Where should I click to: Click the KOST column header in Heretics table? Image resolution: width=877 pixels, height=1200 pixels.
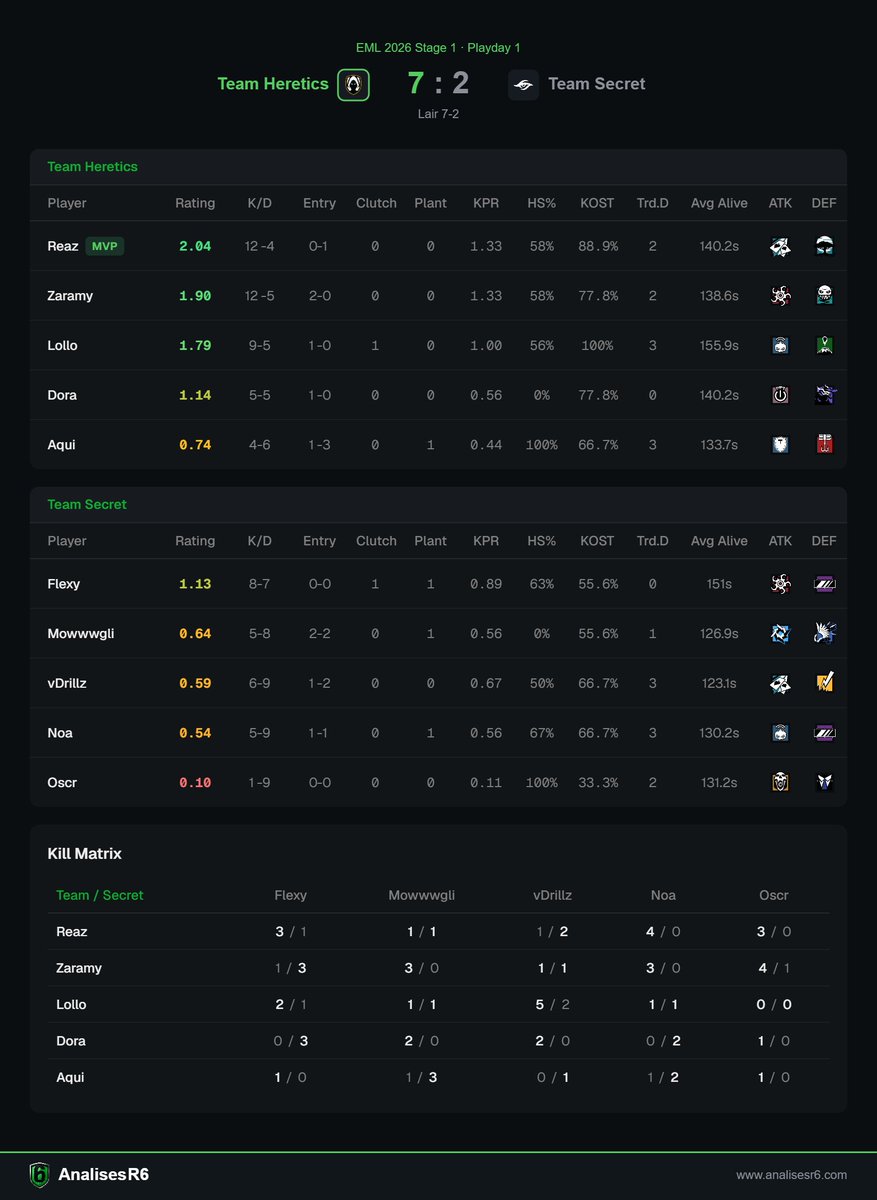(597, 203)
